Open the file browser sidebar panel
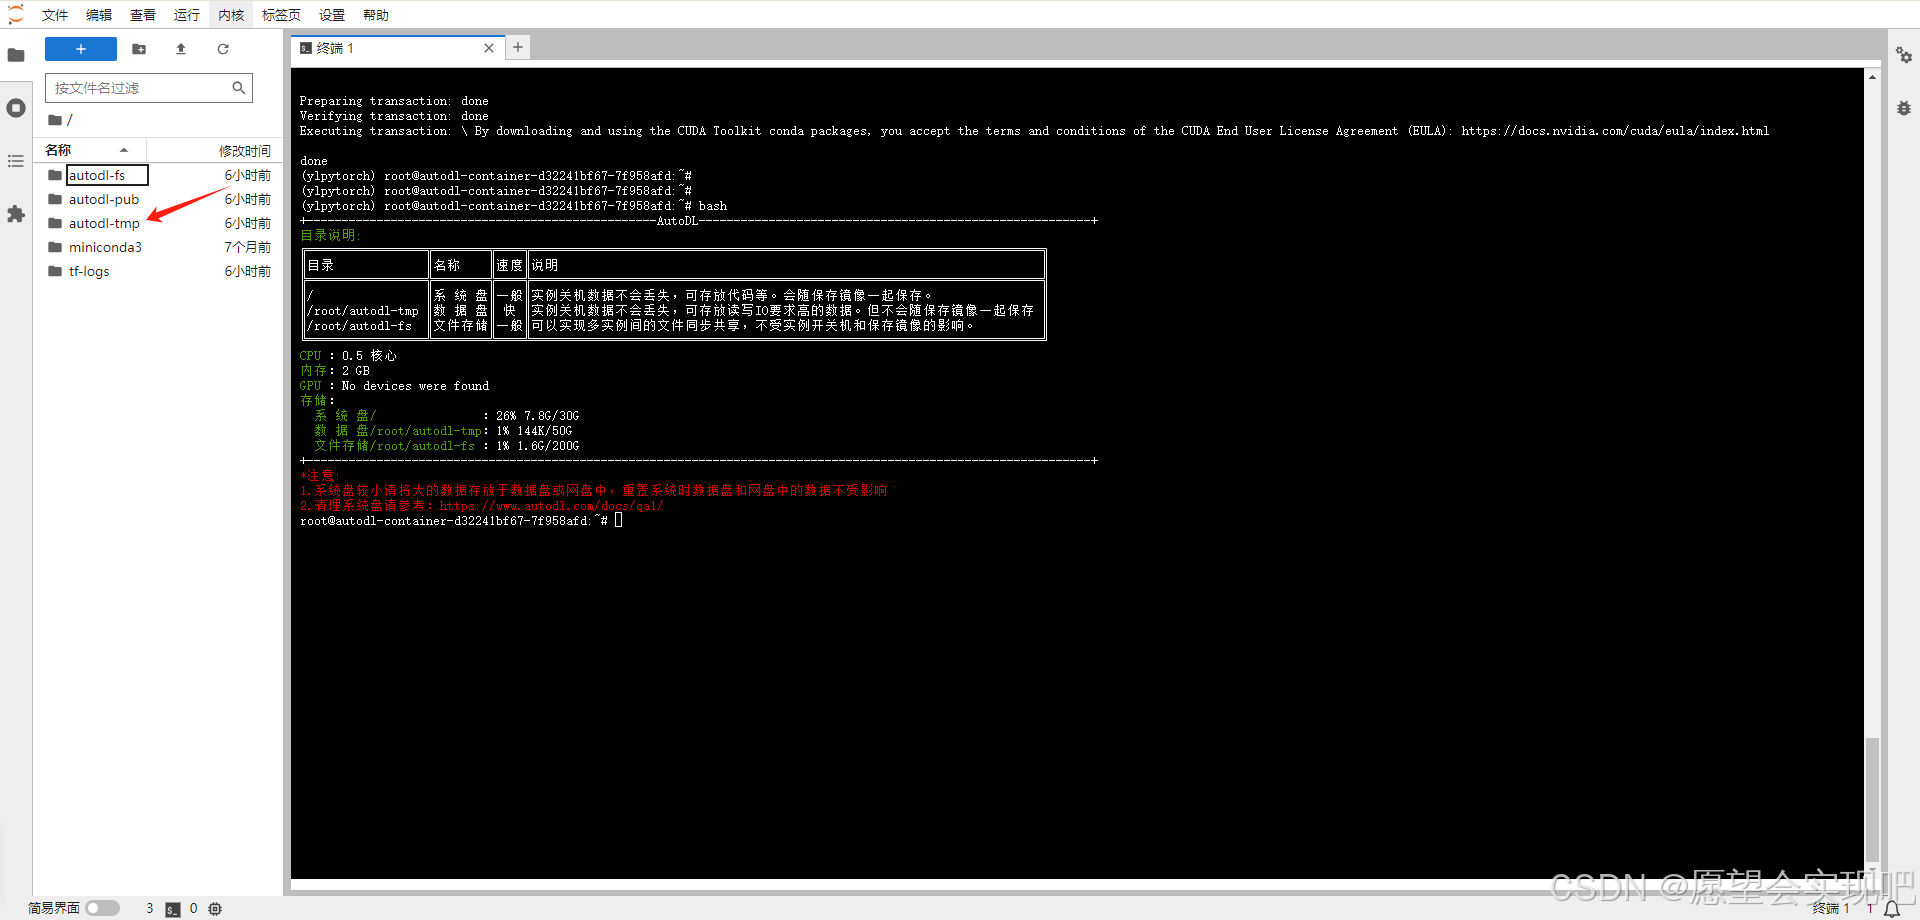Screen dimensions: 1920x920 16,55
